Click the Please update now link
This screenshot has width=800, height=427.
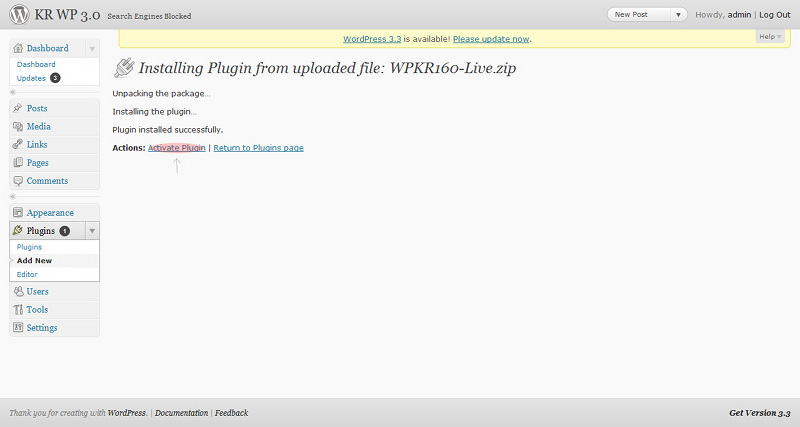pos(491,39)
